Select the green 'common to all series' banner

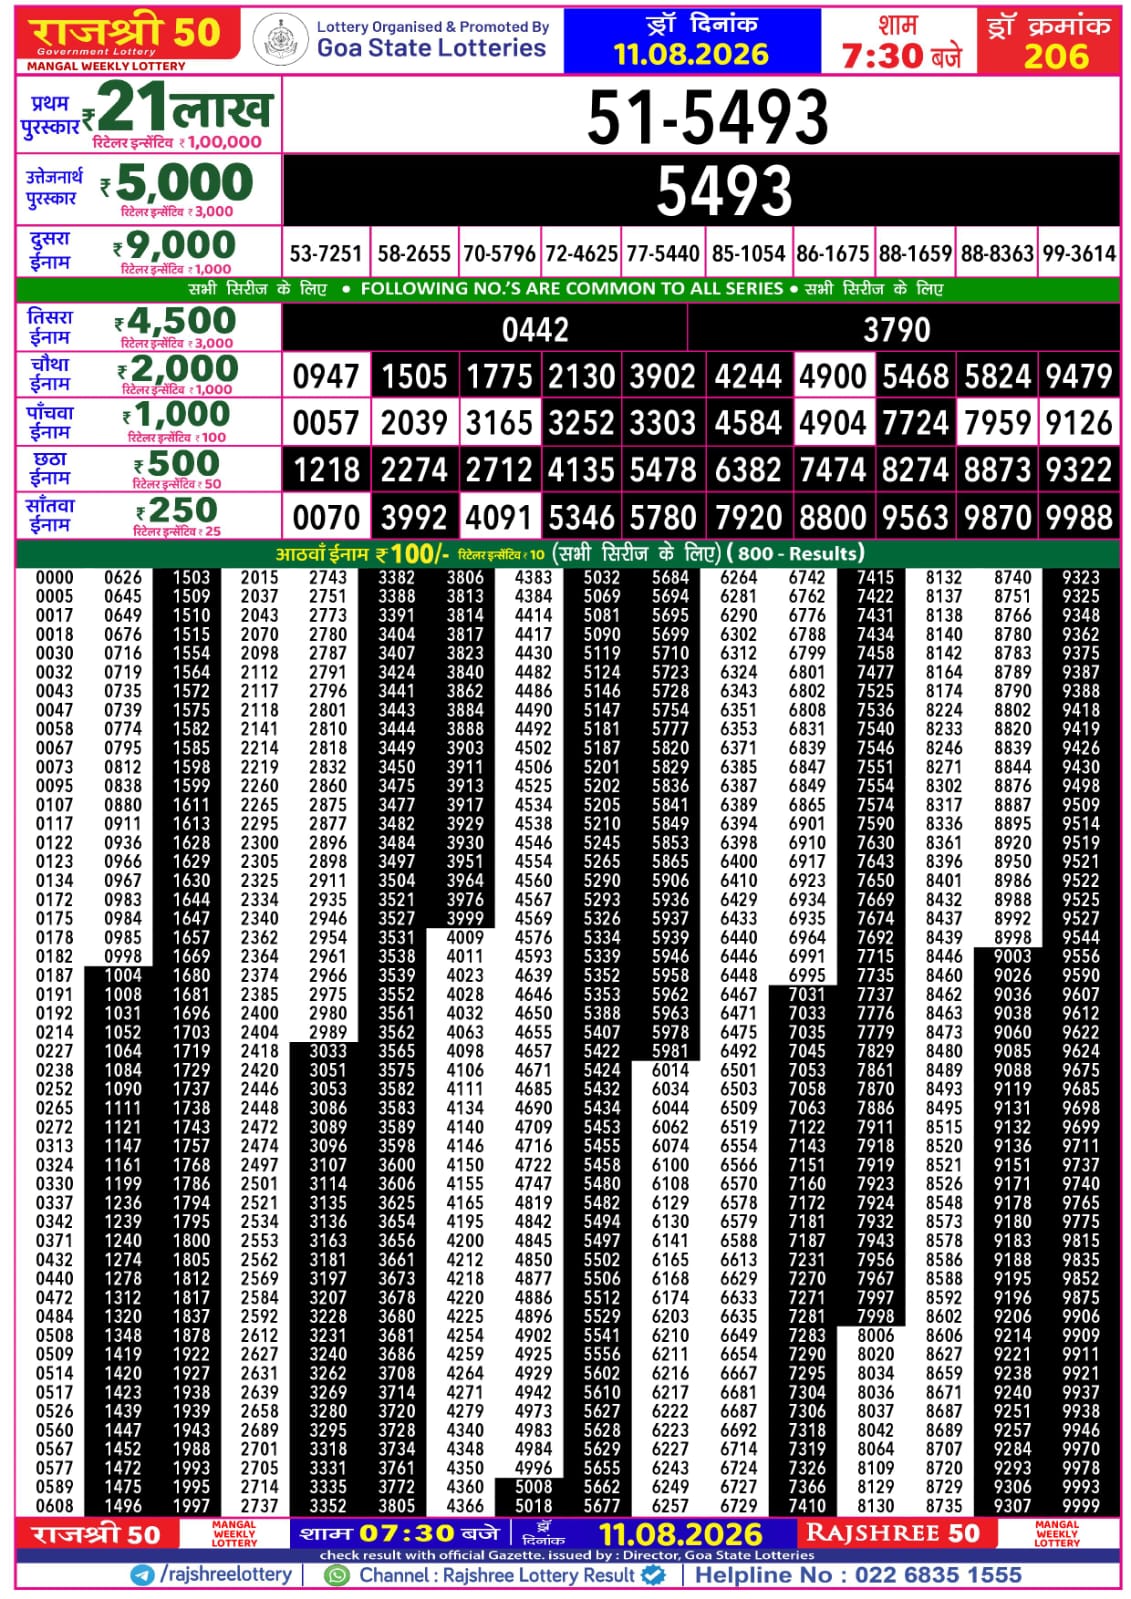point(567,289)
